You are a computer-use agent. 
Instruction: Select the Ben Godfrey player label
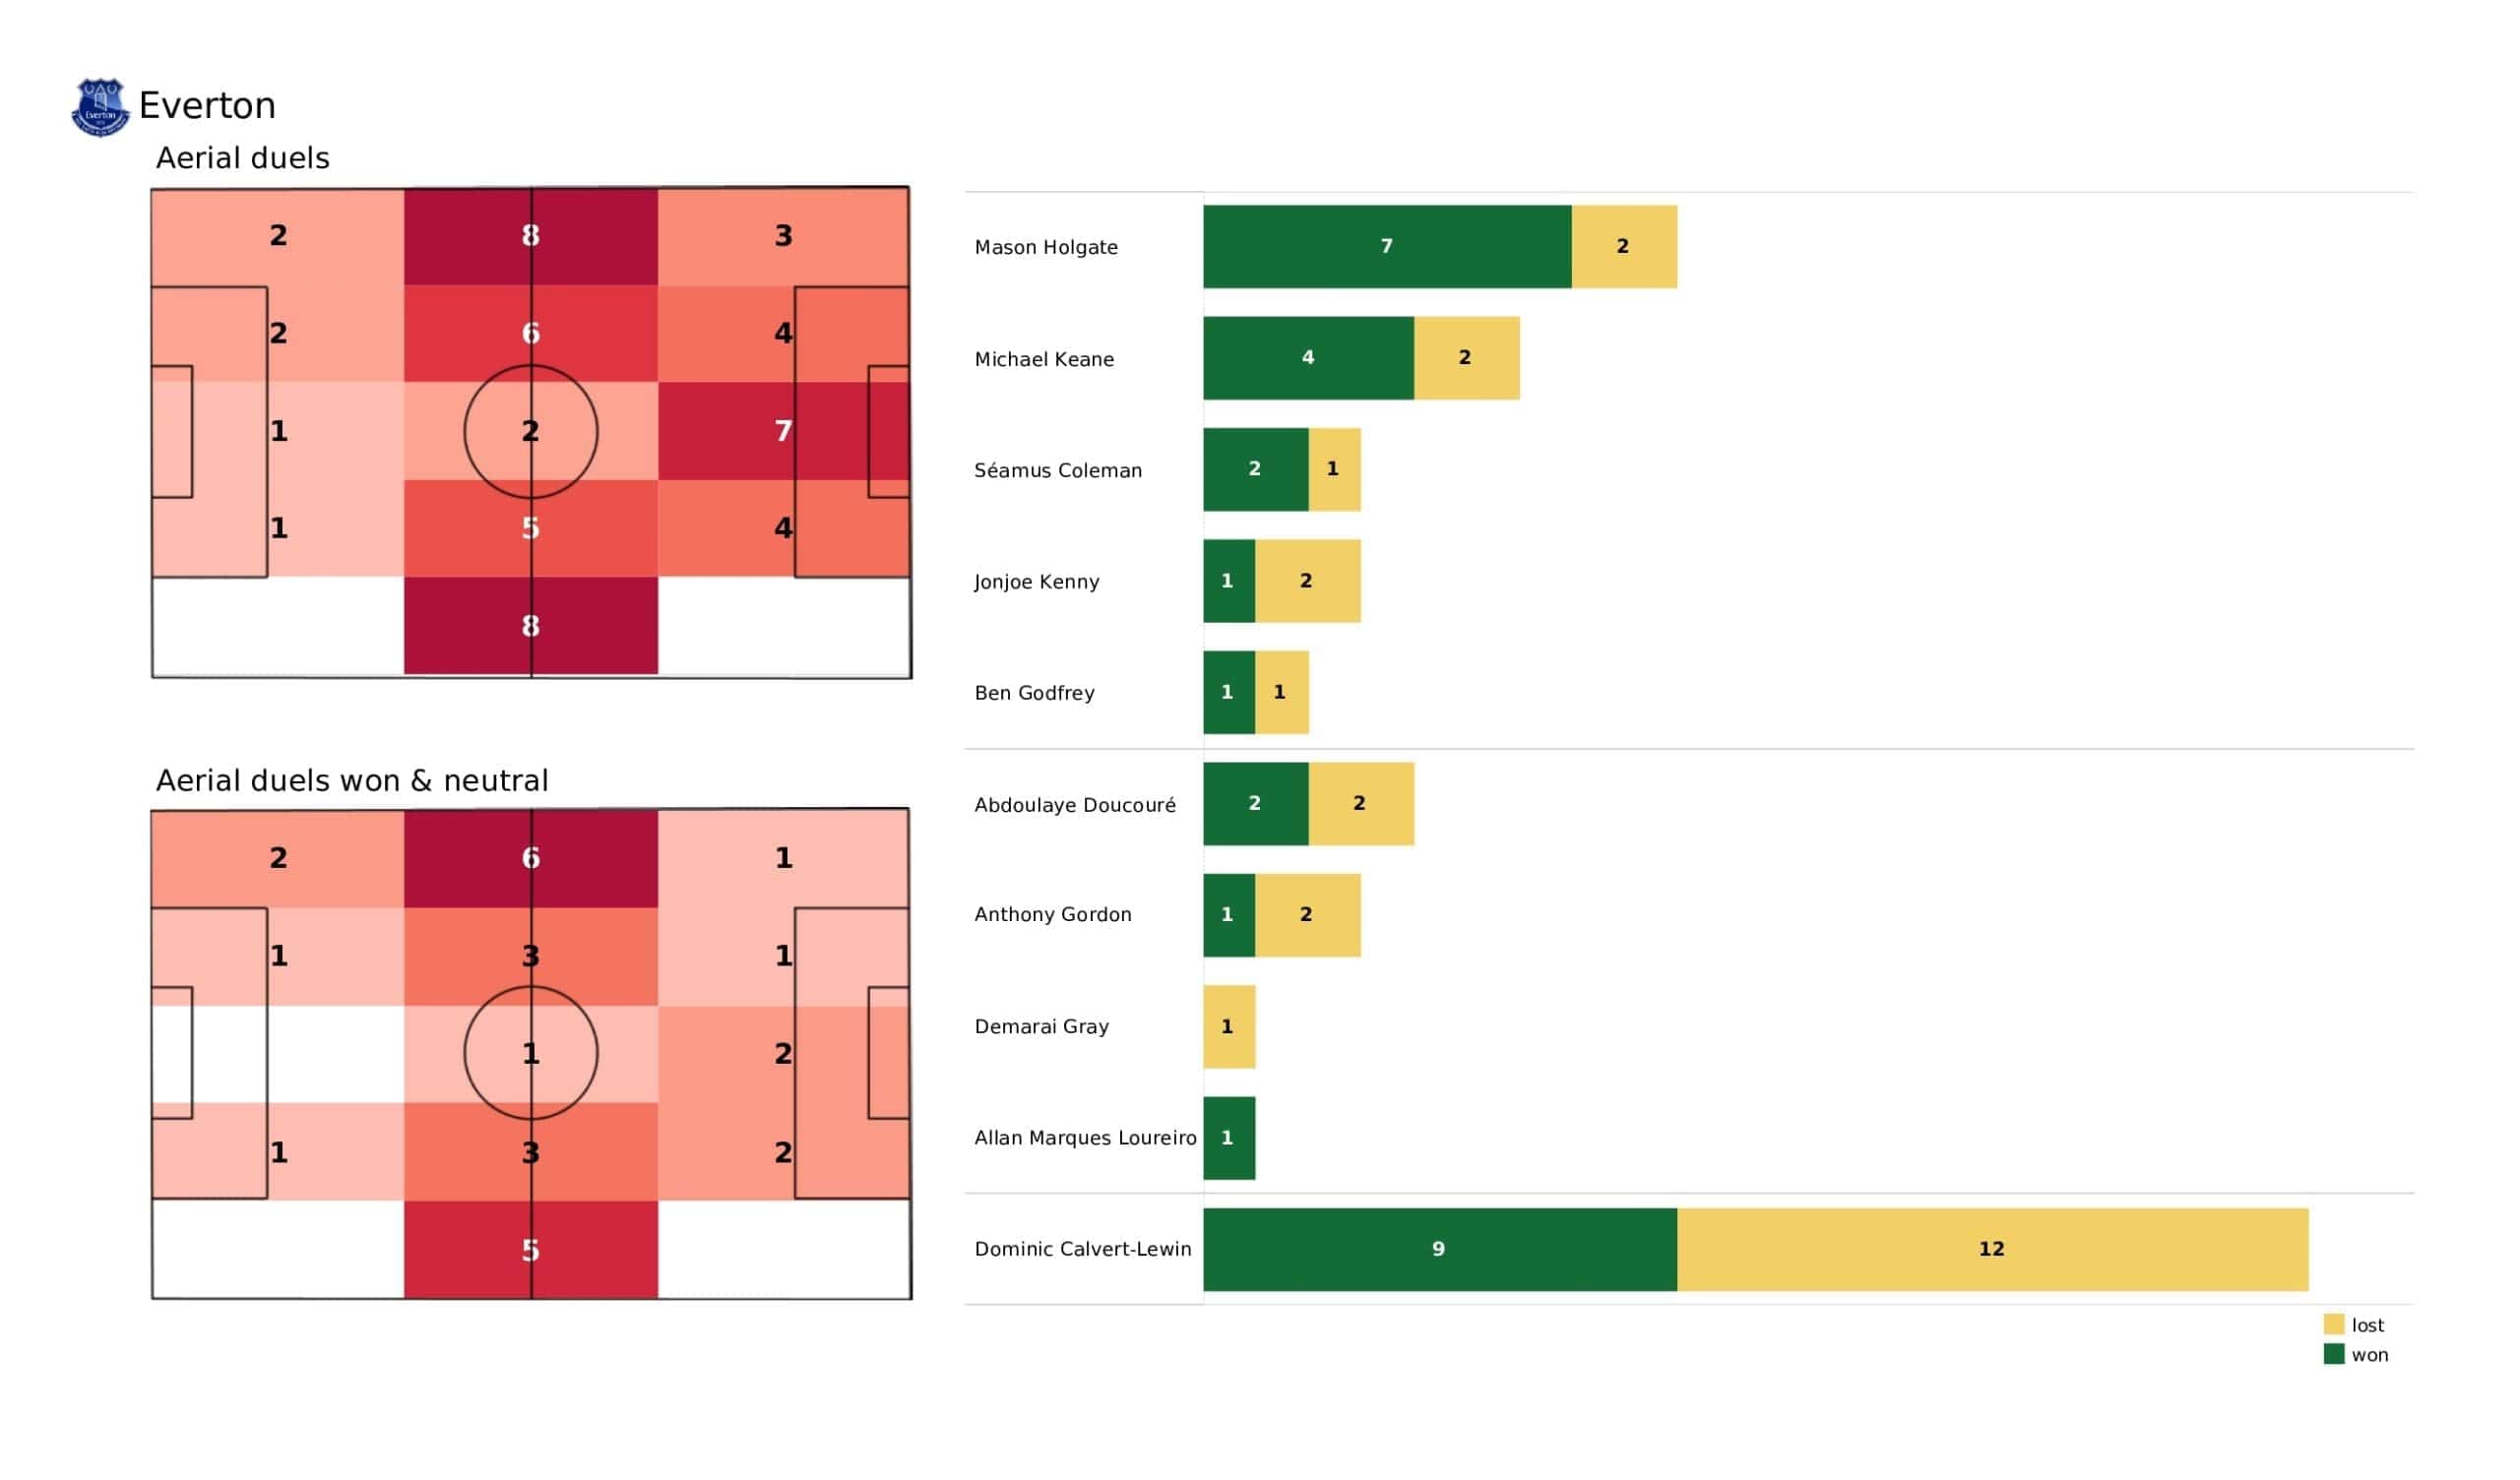[x=1034, y=693]
